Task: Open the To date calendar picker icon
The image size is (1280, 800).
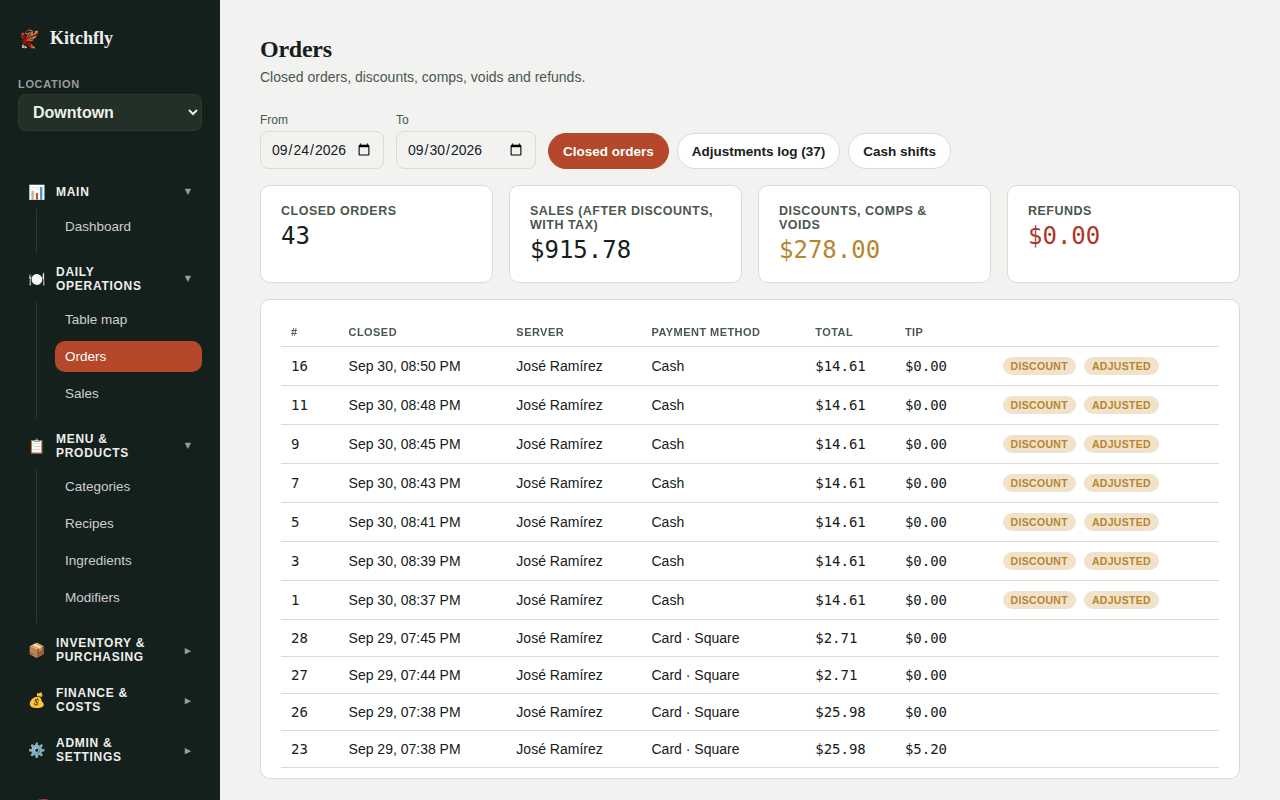Action: point(516,150)
